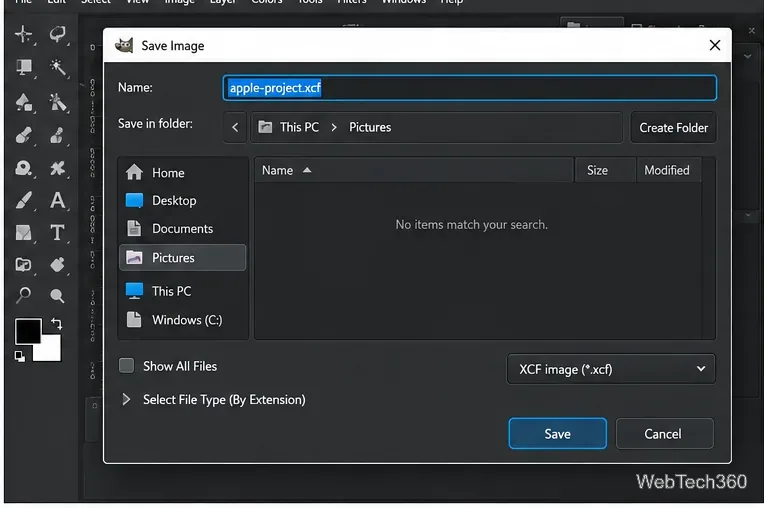Select Pictures in breadcrumb path

pos(370,127)
